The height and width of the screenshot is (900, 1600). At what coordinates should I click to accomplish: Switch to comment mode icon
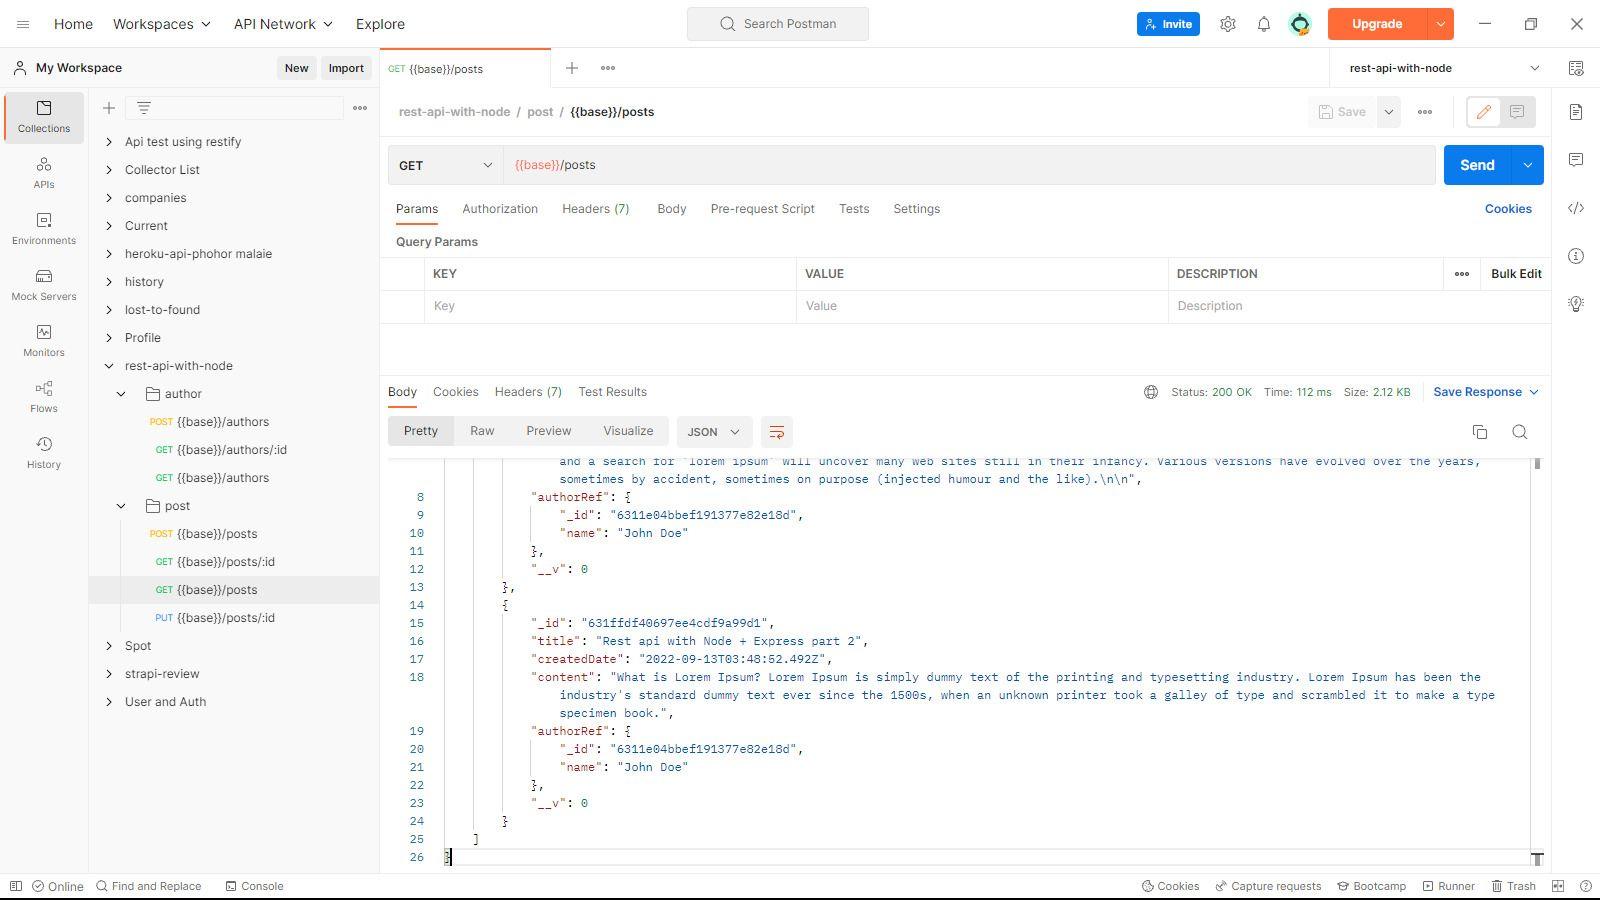point(1517,112)
